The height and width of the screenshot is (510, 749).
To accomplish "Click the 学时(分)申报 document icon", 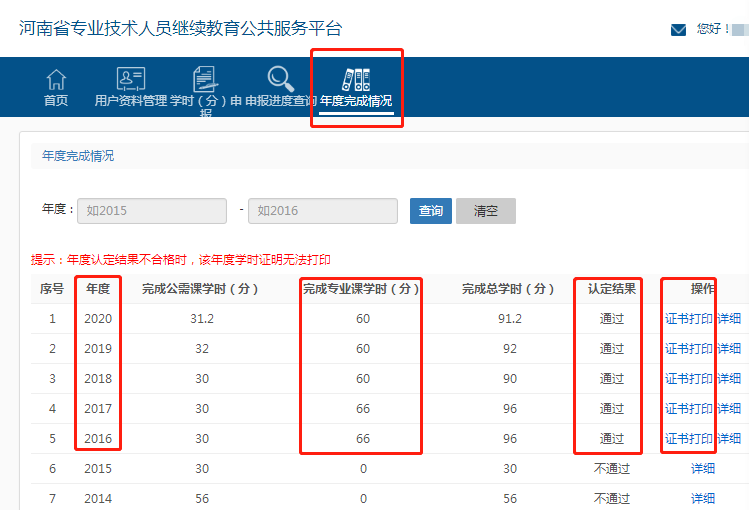I will click(x=205, y=78).
